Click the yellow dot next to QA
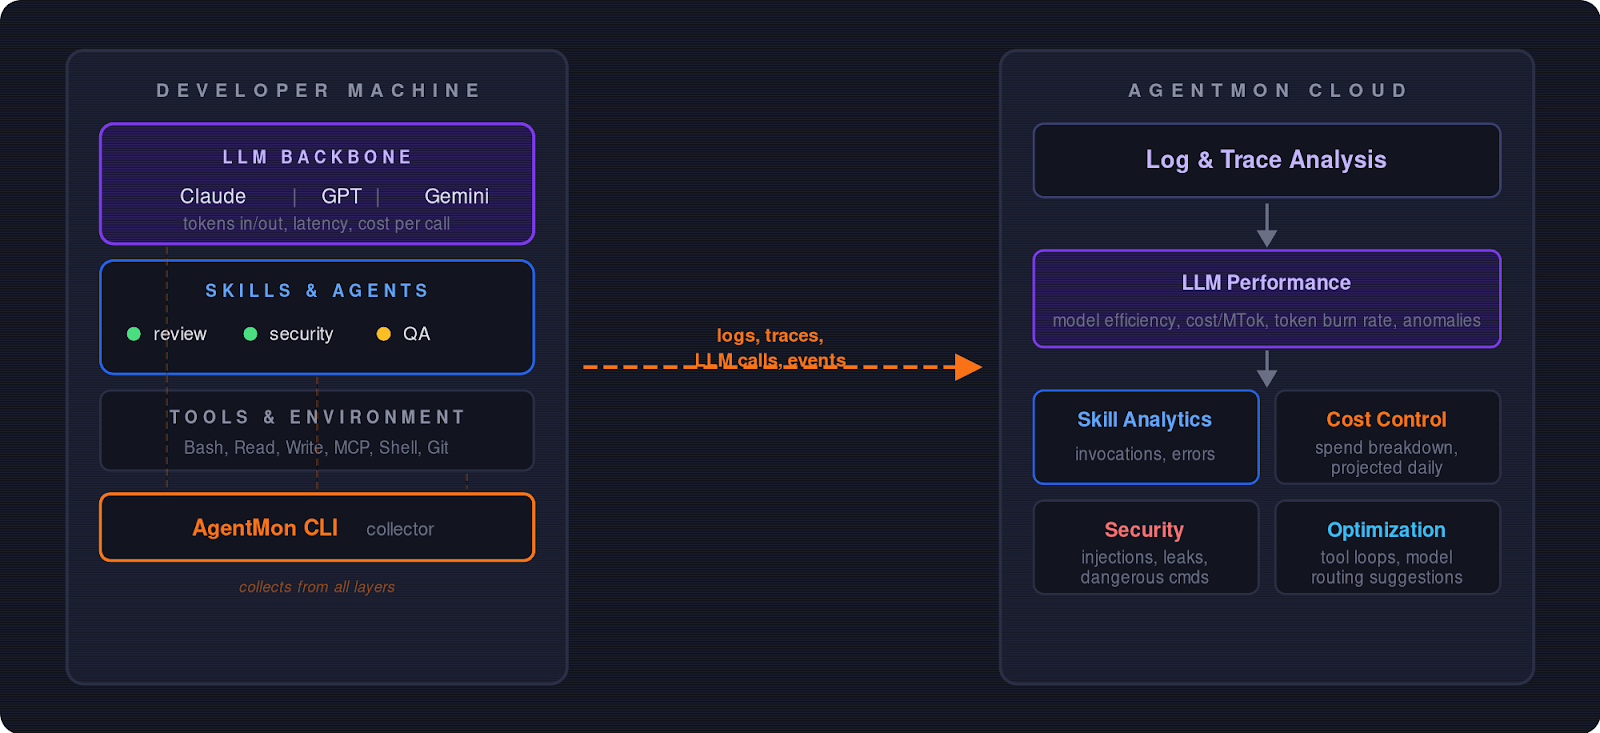Viewport: 1600px width, 733px height. click(383, 334)
